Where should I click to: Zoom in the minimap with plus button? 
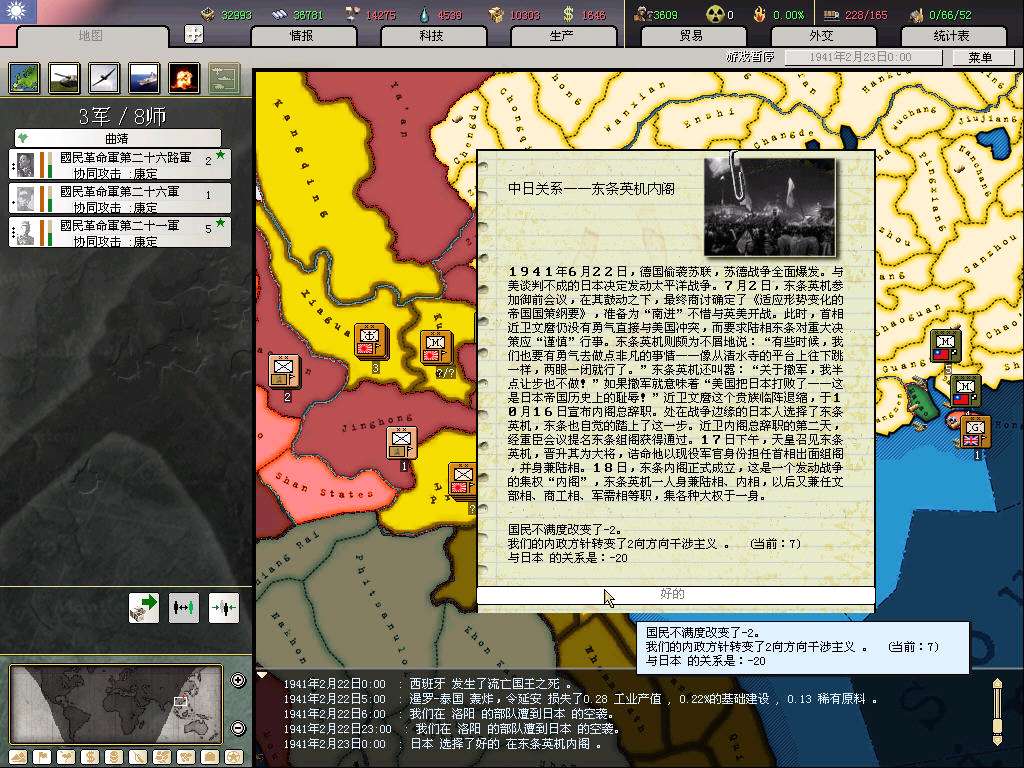(238, 680)
